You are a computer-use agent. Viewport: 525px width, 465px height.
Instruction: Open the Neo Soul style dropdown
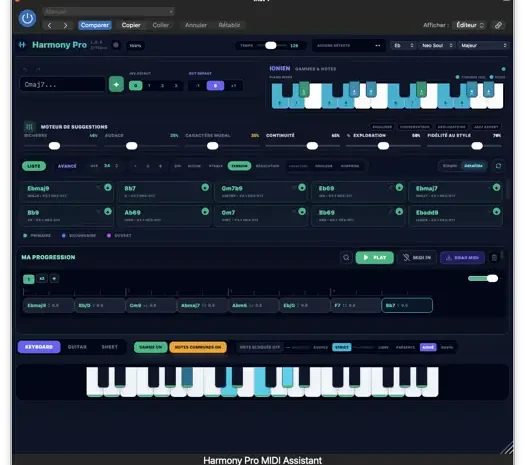coord(437,46)
